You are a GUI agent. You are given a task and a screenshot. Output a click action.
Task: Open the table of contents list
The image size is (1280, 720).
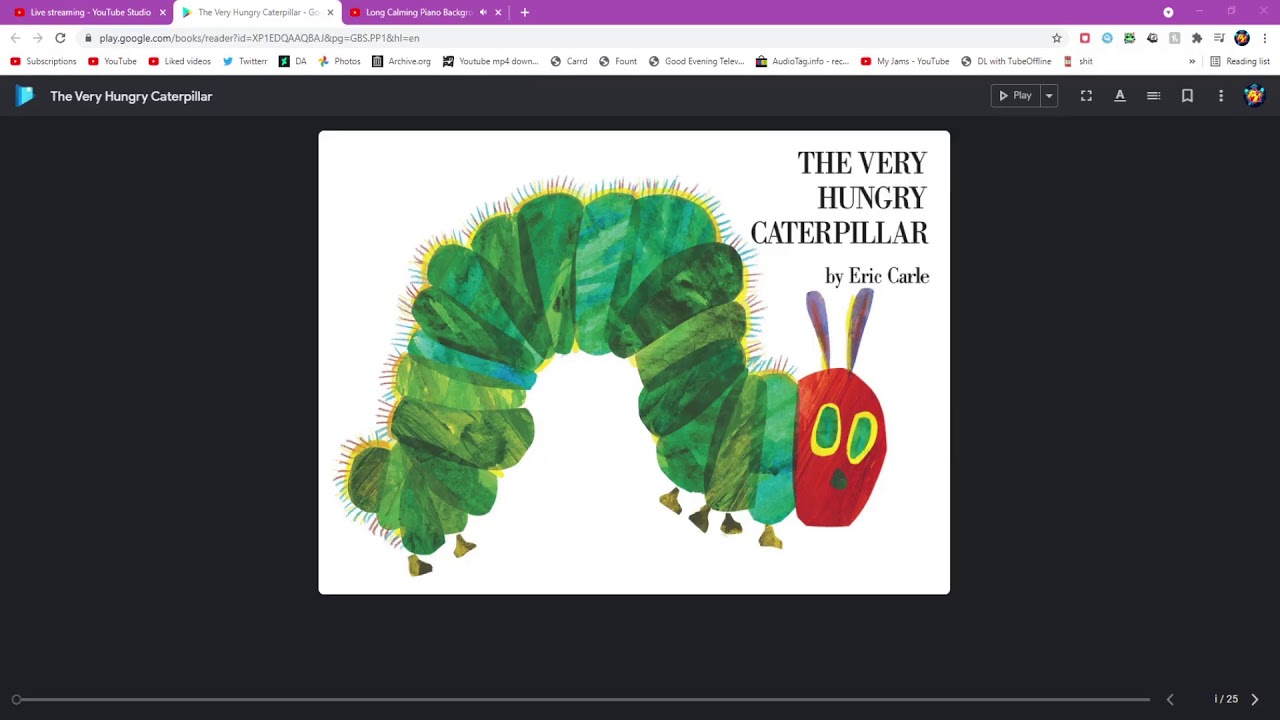point(1153,96)
